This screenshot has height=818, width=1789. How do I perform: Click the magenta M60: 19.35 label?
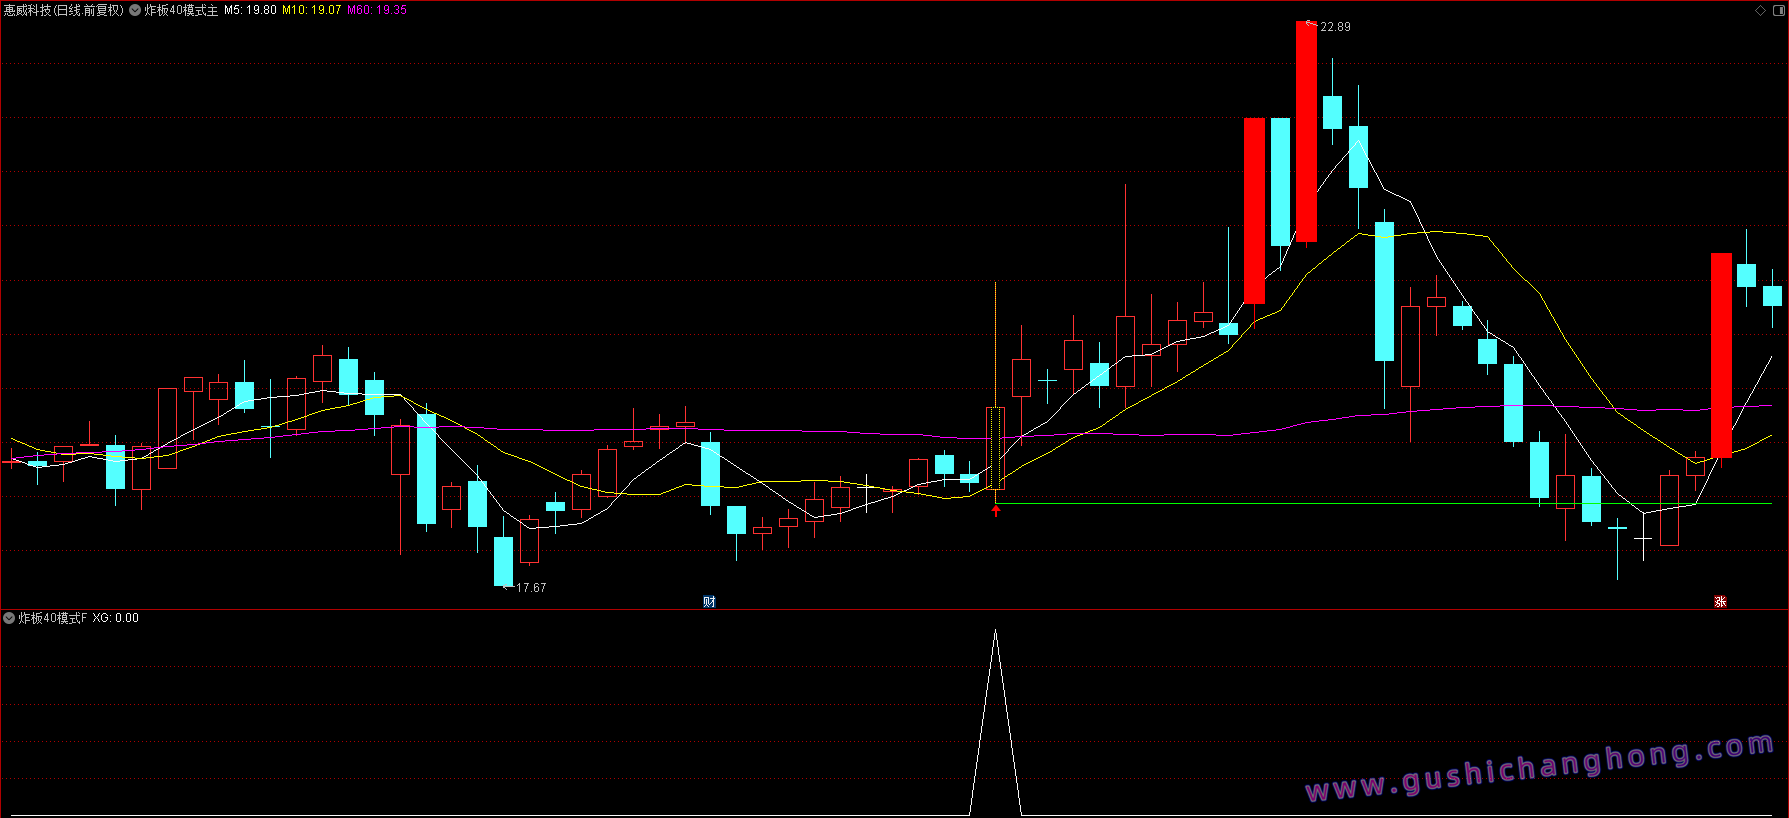coord(377,10)
